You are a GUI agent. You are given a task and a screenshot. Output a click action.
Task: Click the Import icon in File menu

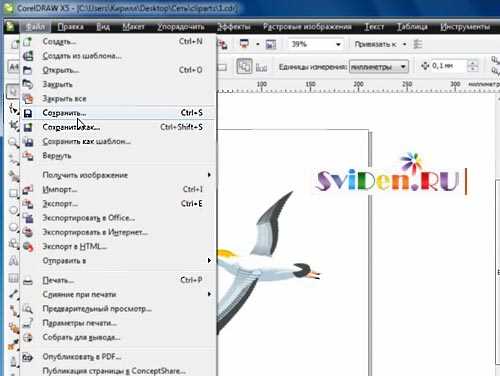(28, 190)
